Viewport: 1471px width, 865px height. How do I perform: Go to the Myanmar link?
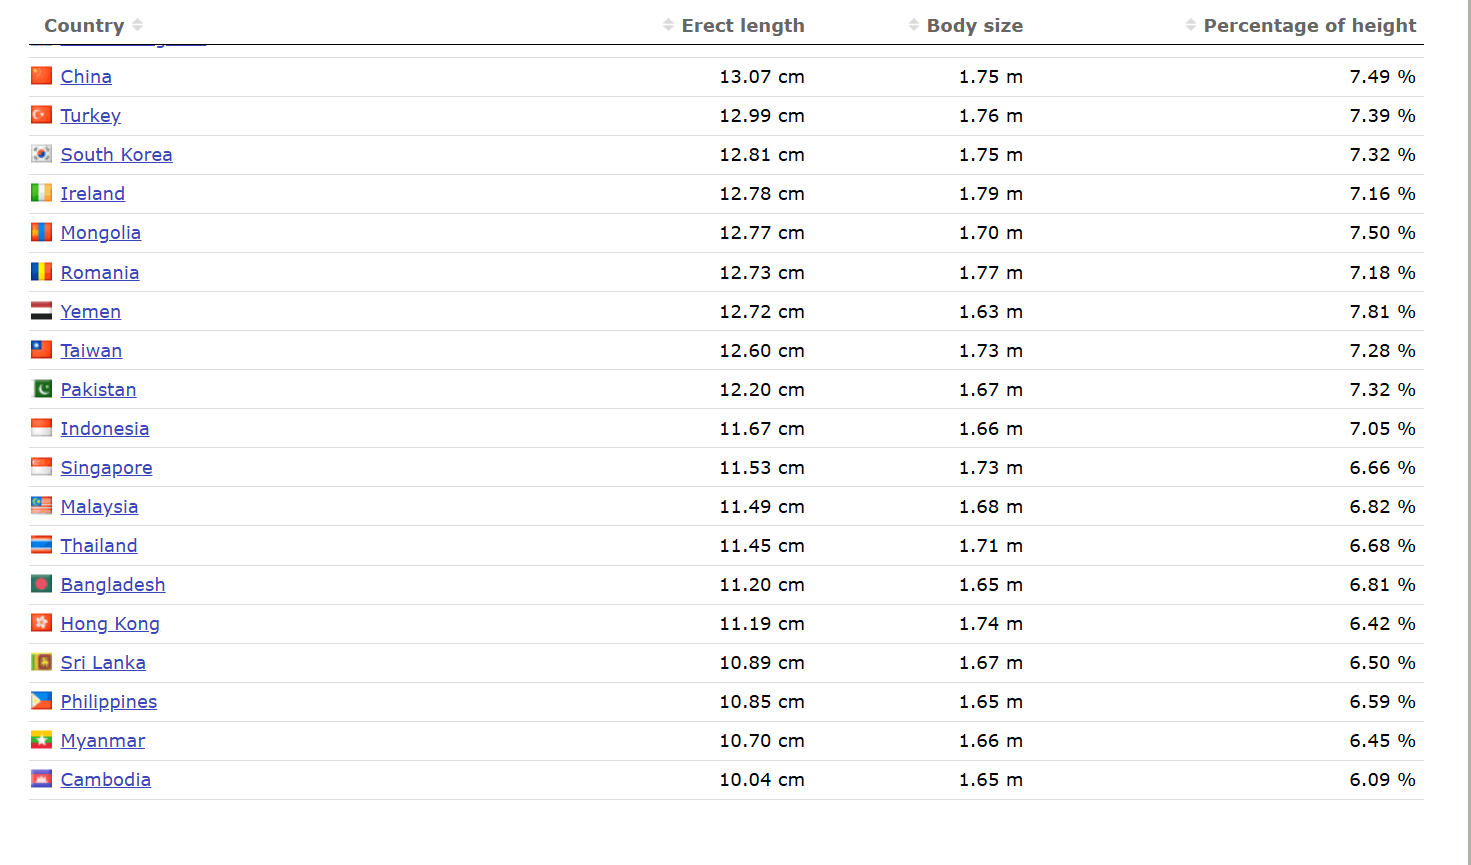pos(103,741)
